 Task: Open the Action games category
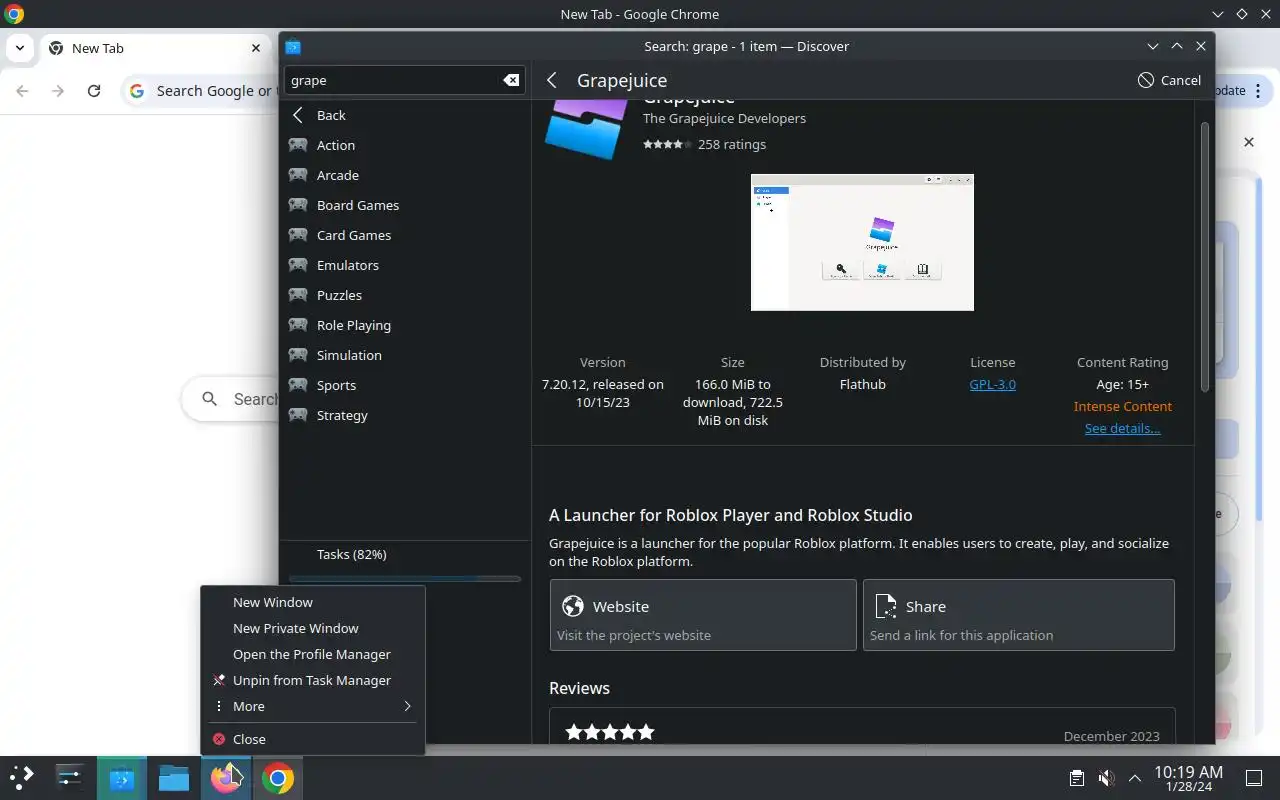(x=406, y=145)
